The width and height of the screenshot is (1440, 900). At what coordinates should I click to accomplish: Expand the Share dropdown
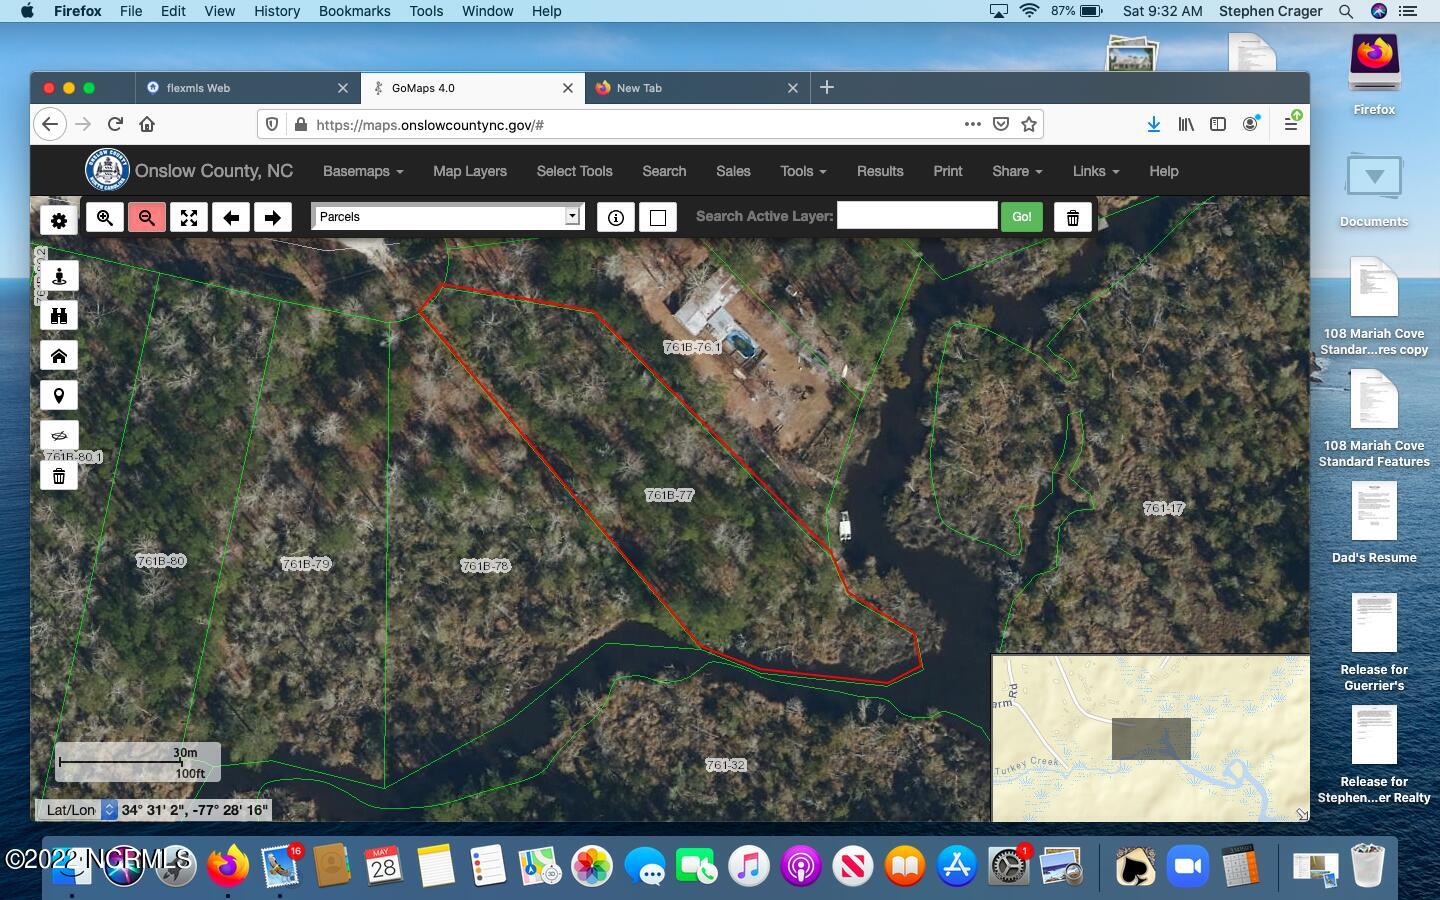click(x=1016, y=171)
